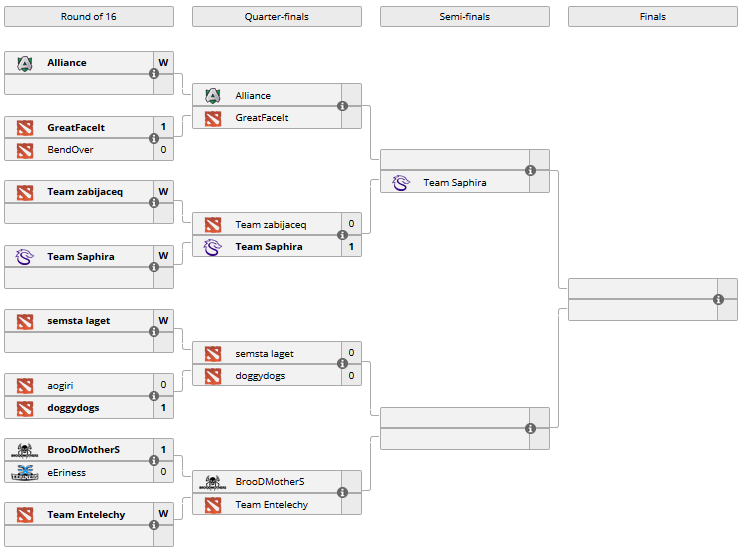The width and height of the screenshot is (752, 556).
Task: Click the BrooDMotherS logo in Quarter-finals
Action: 212,482
